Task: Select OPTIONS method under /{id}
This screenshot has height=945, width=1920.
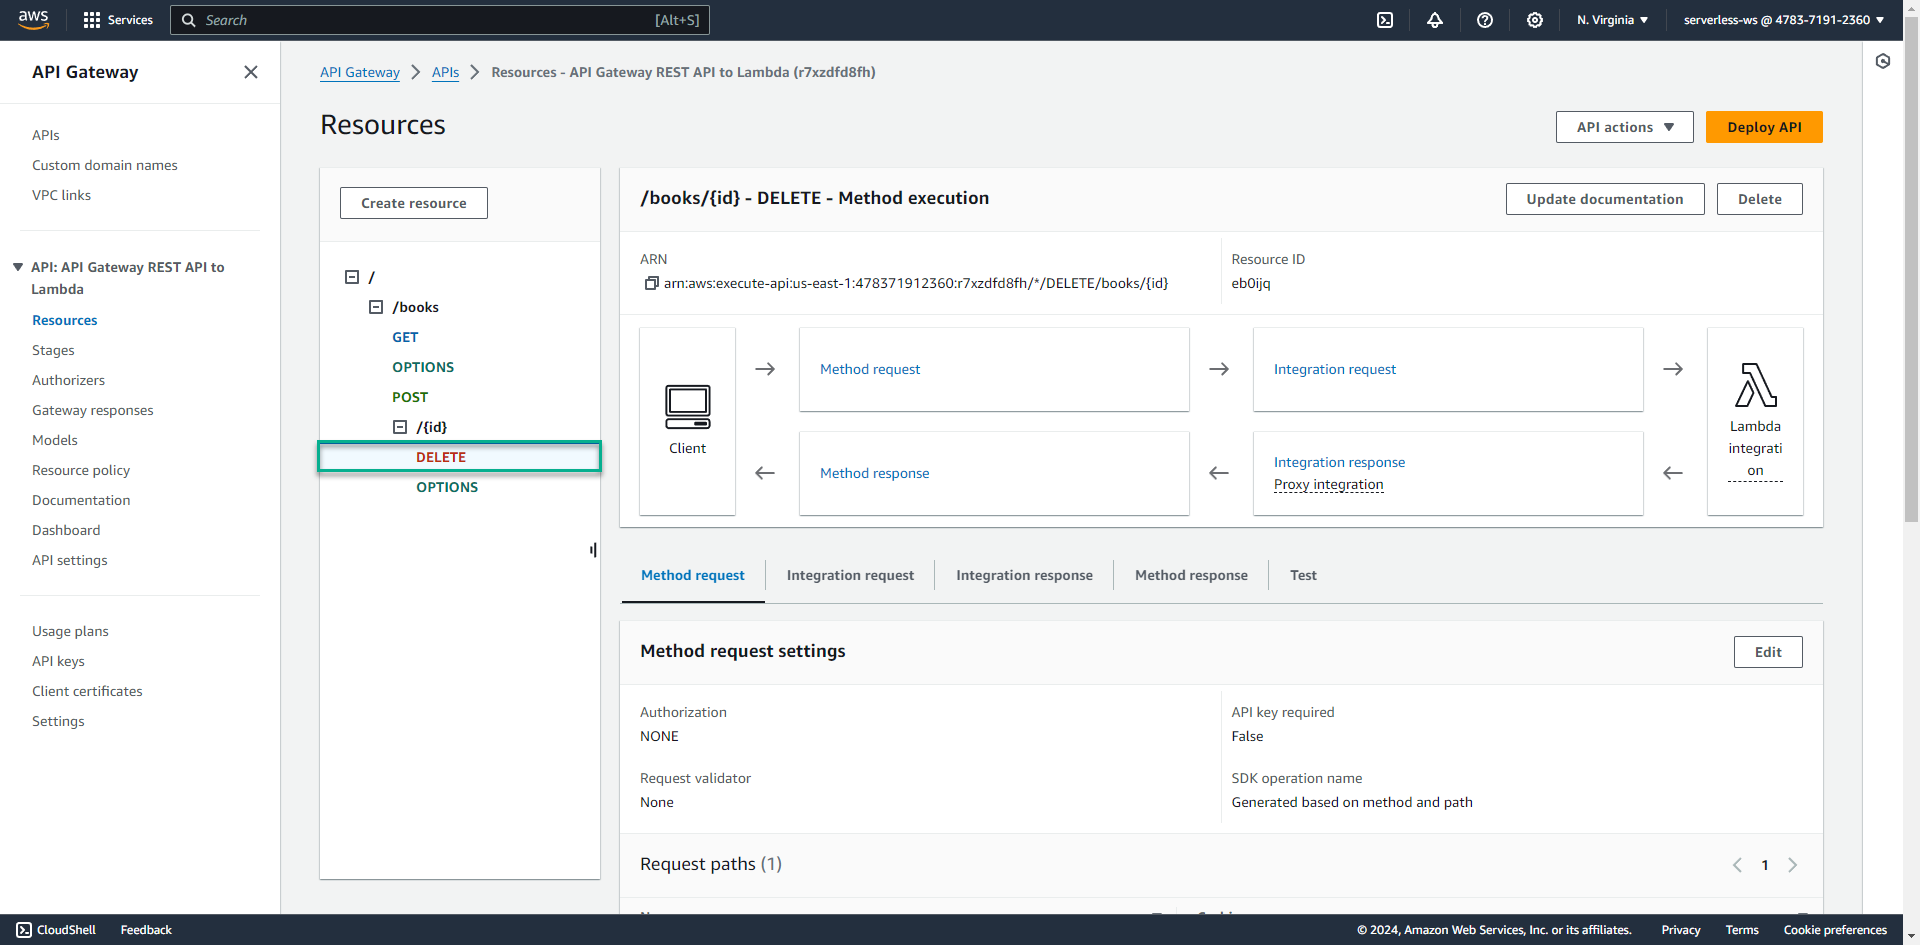Action: (x=447, y=487)
